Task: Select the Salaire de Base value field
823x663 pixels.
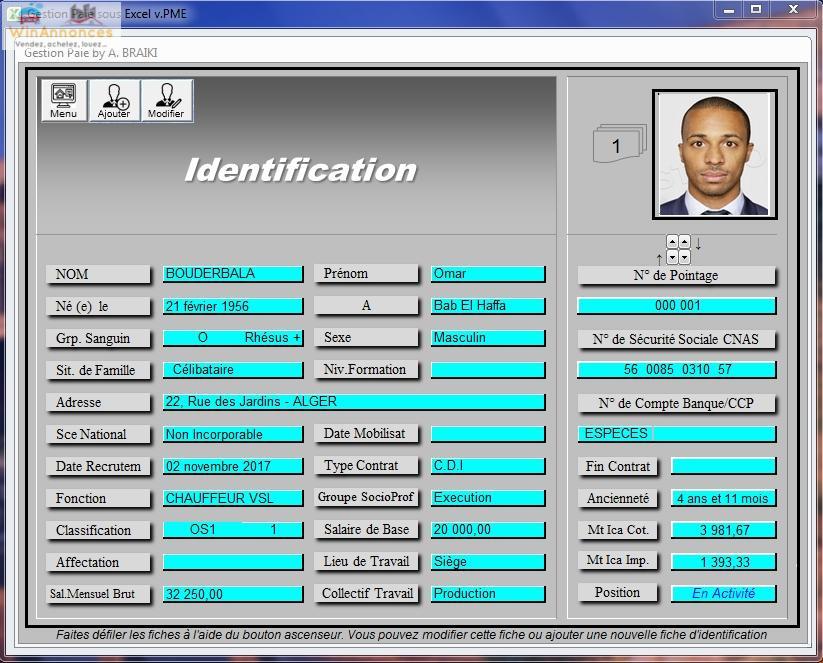Action: pos(488,530)
